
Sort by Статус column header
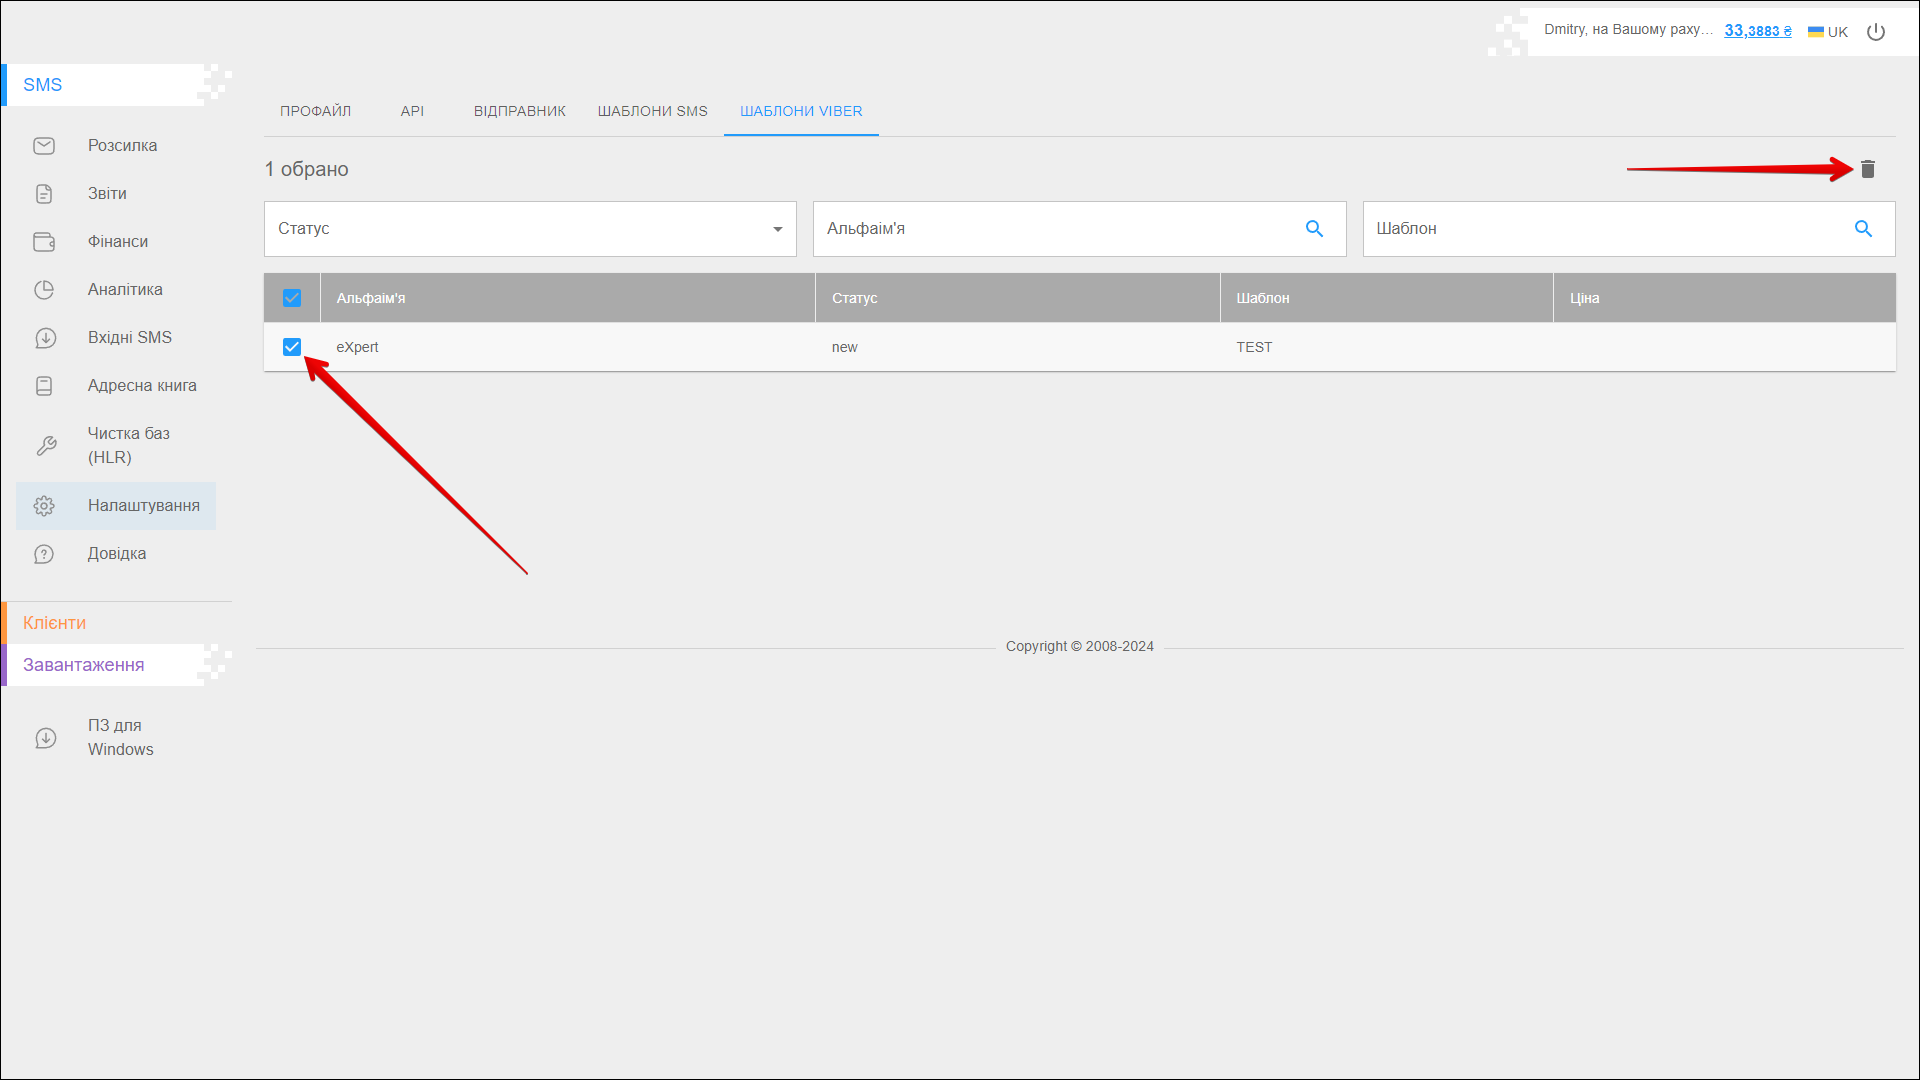coord(854,298)
